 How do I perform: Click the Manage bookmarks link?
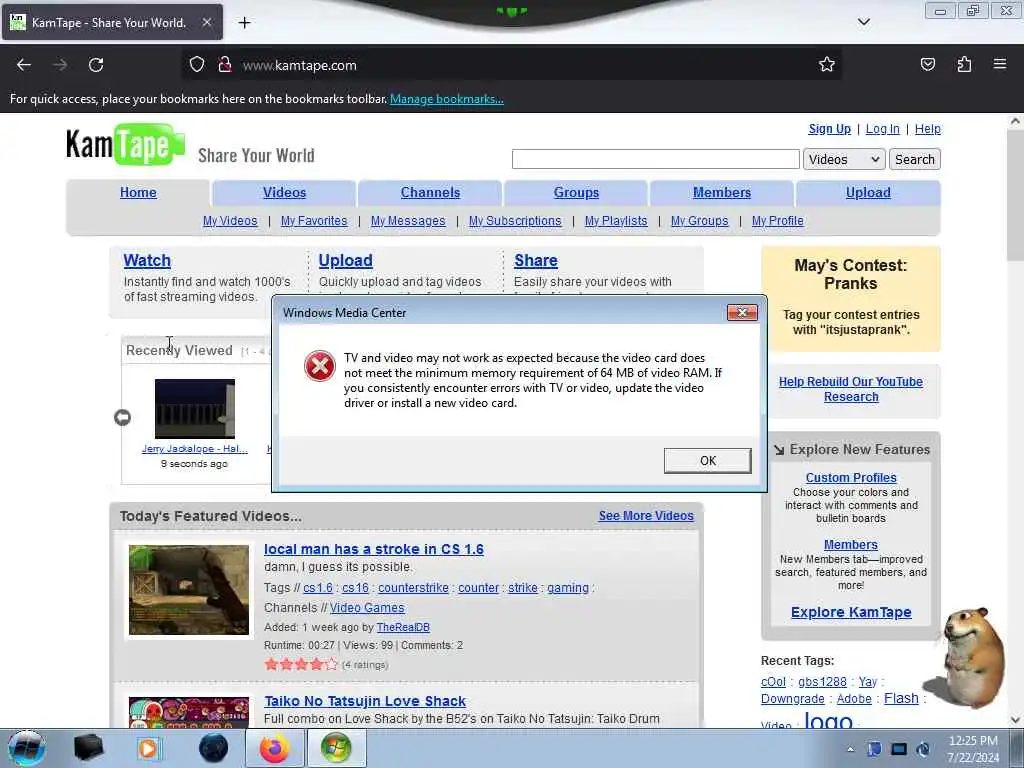pyautogui.click(x=447, y=99)
